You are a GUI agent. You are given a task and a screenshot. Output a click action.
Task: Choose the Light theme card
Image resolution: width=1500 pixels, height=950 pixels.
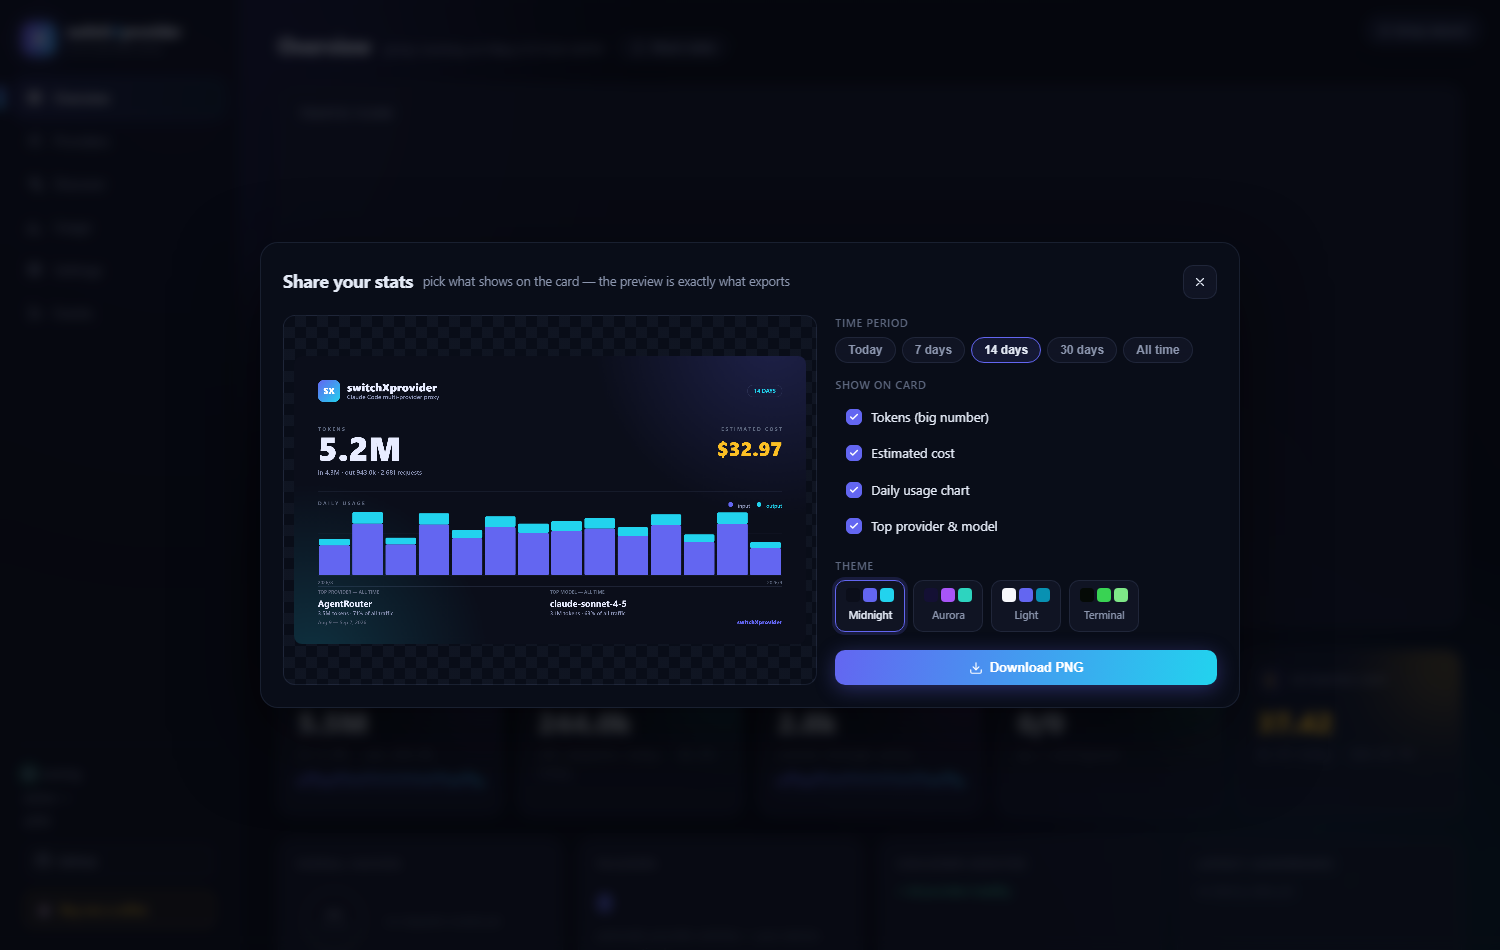pos(1026,606)
